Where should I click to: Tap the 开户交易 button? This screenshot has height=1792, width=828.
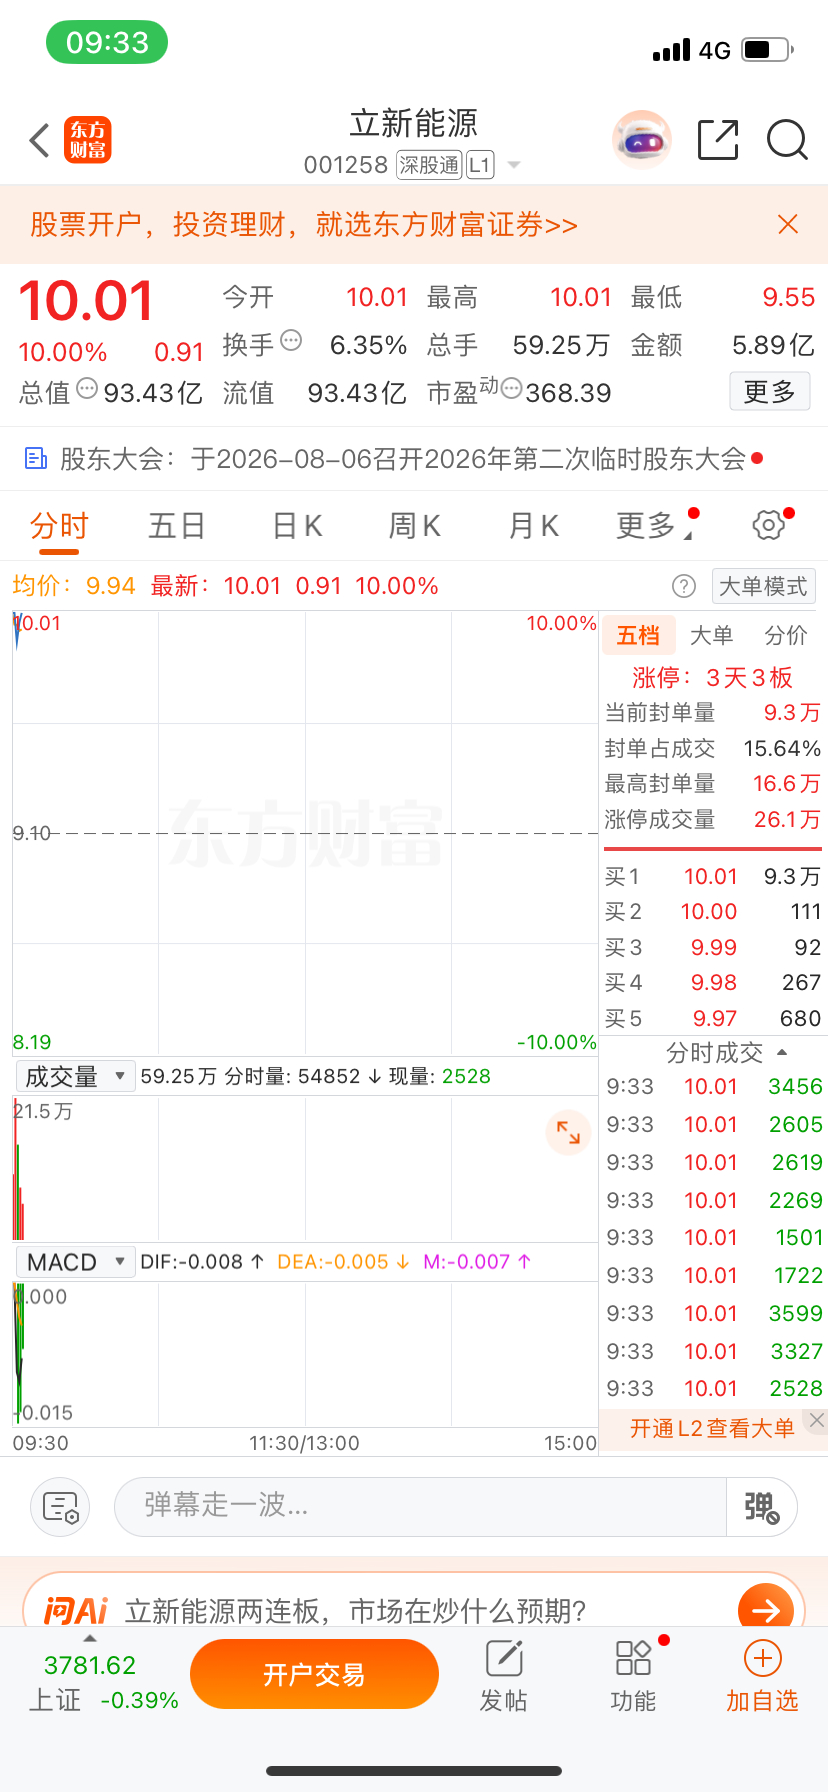(x=314, y=1674)
